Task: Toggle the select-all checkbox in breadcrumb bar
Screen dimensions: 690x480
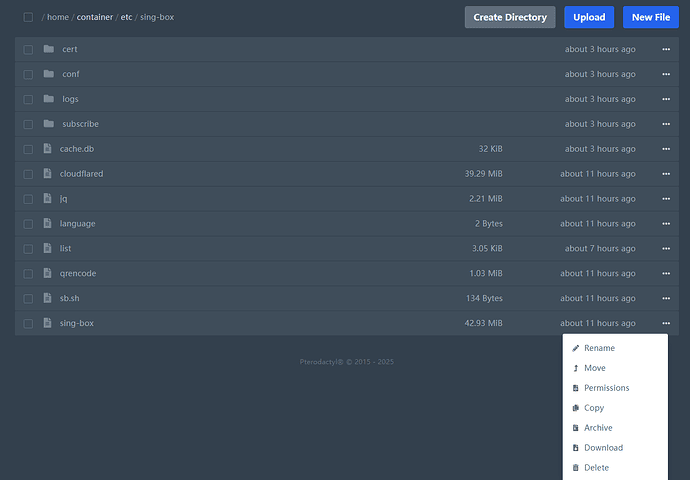Action: 28,17
